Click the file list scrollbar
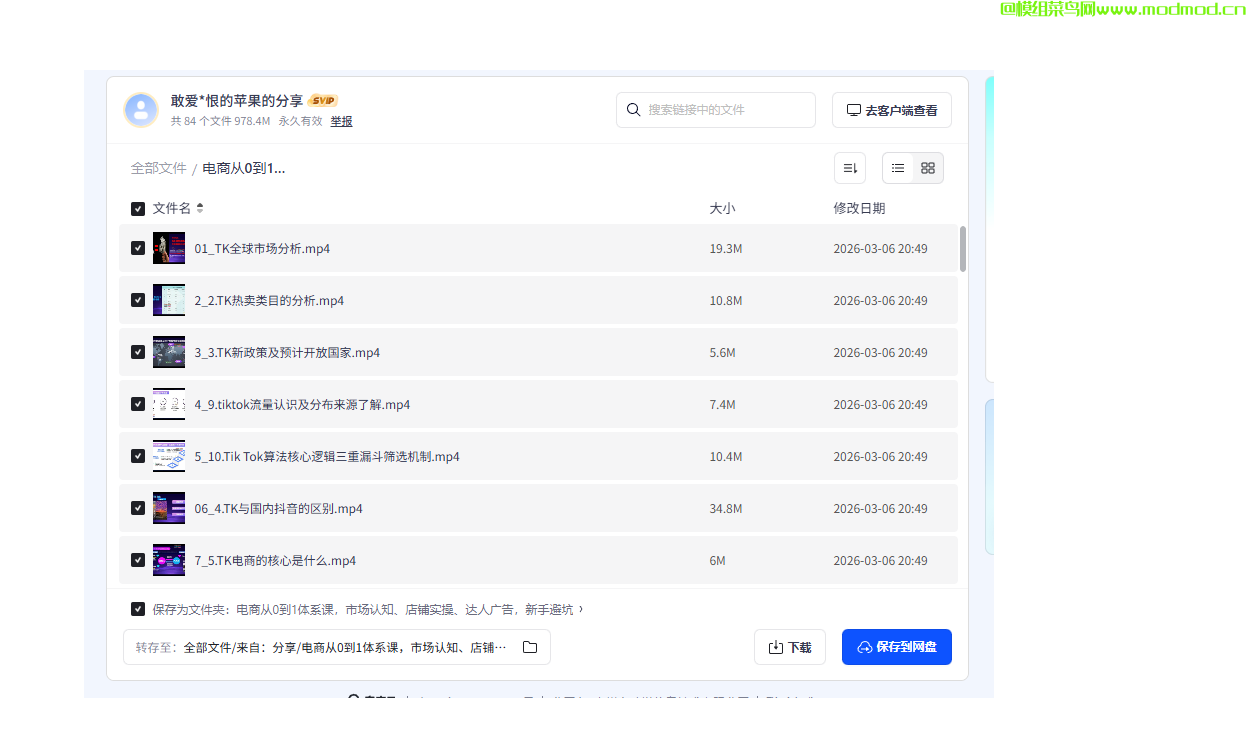Viewport: 1246px width, 749px height. pos(963,249)
